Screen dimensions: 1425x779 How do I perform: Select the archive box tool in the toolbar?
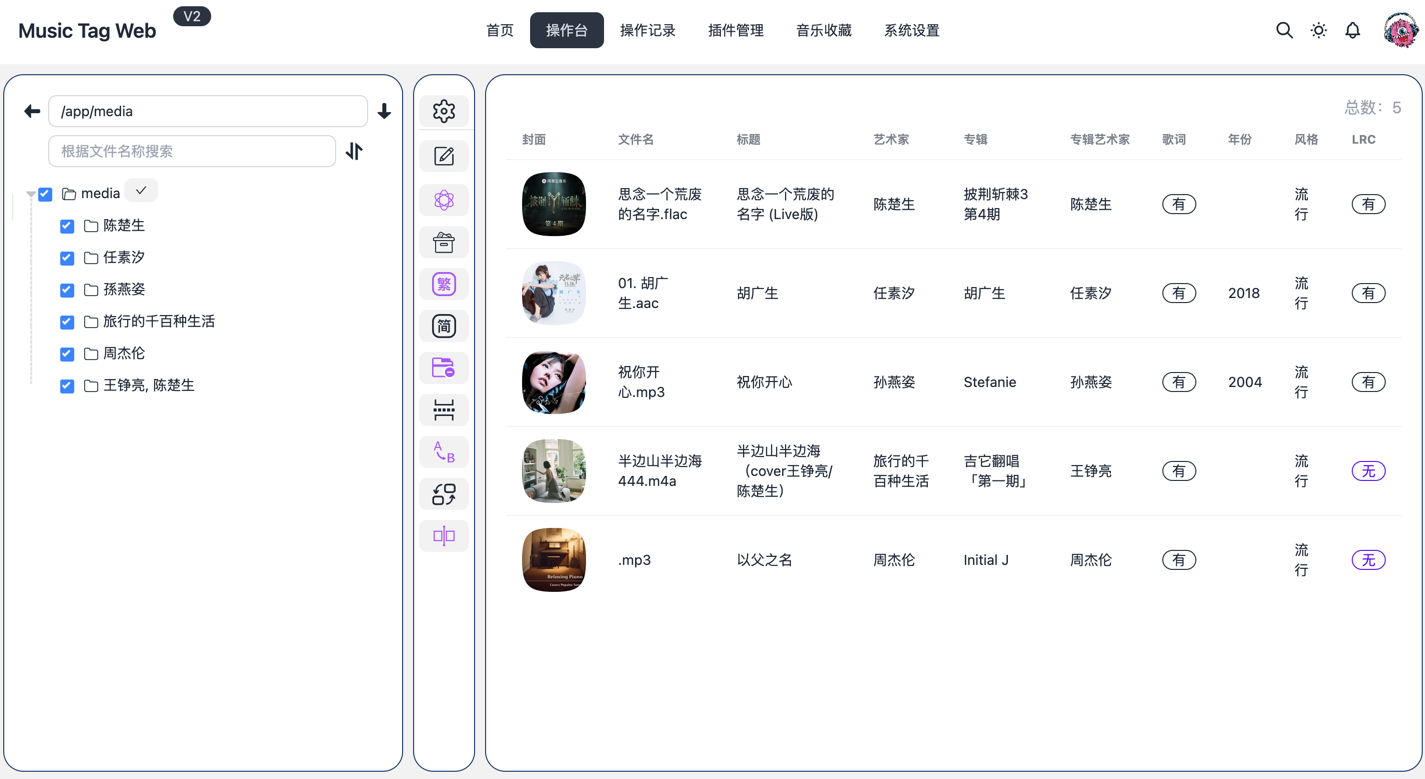point(443,241)
